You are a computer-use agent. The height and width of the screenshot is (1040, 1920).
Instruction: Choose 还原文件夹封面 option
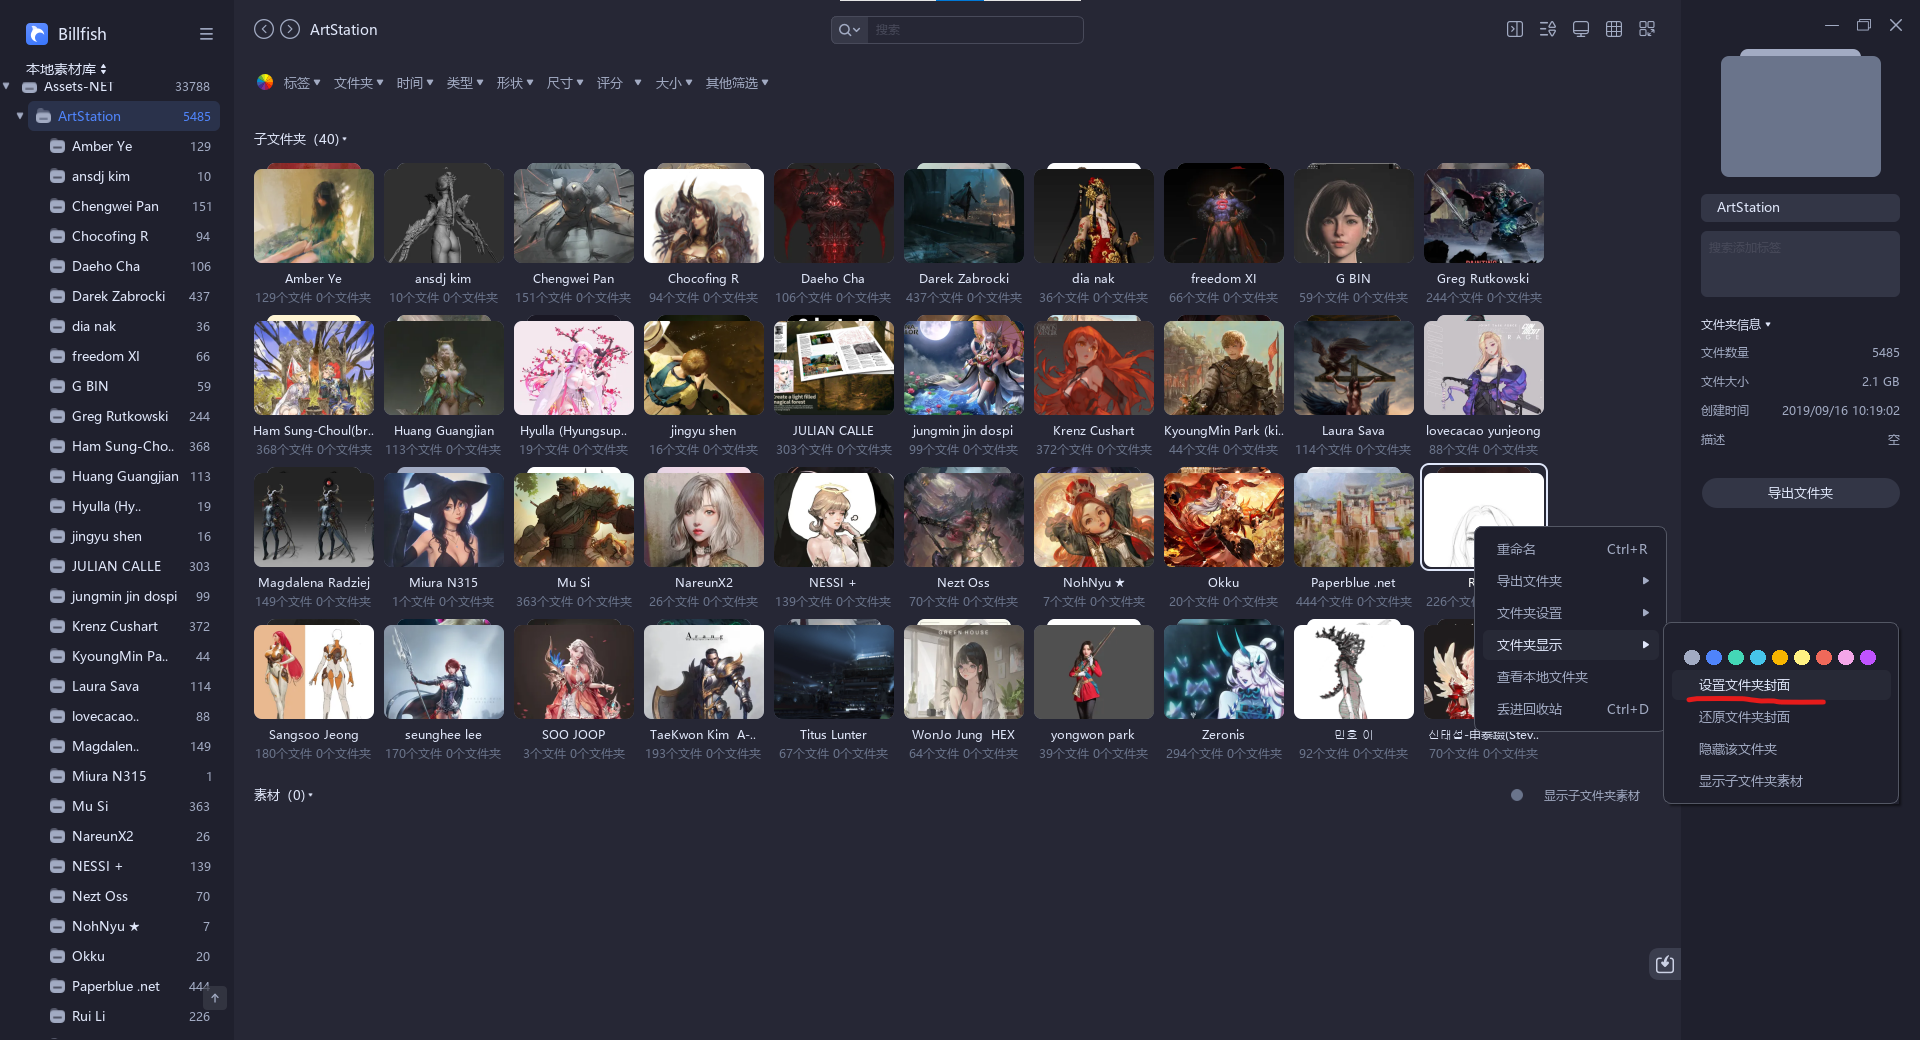pos(1781,717)
